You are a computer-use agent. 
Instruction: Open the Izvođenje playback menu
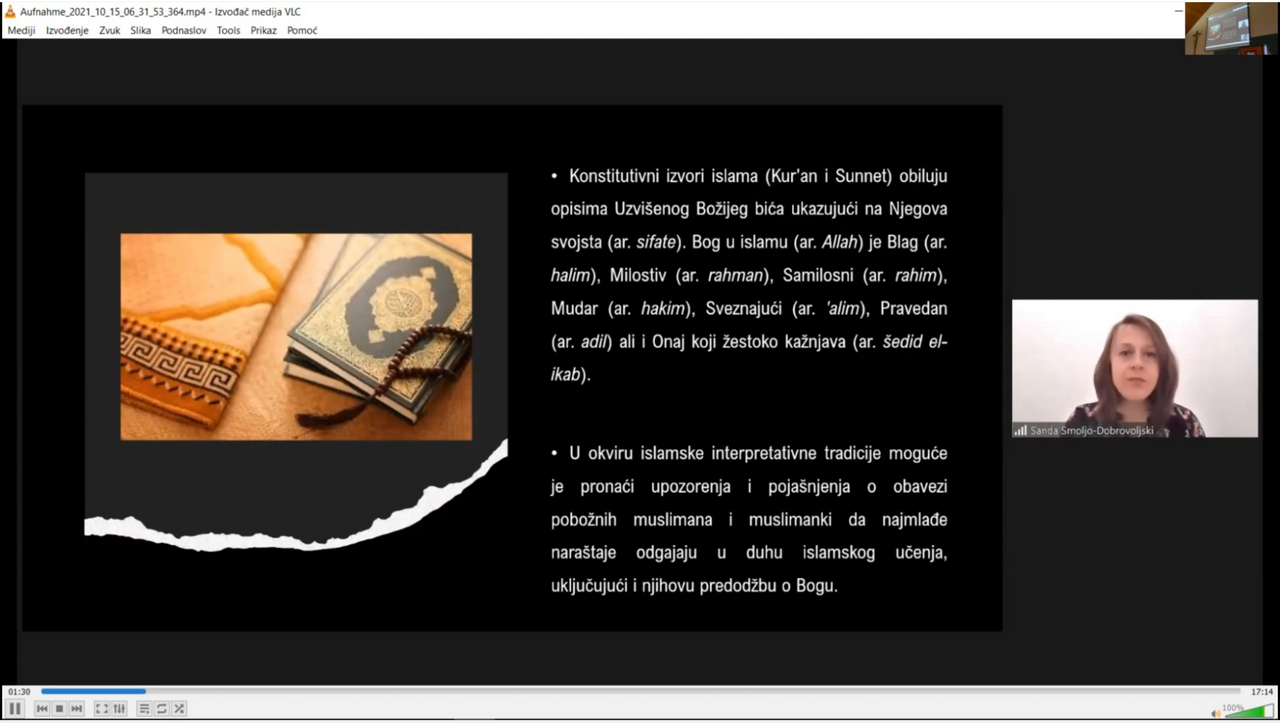click(x=67, y=30)
